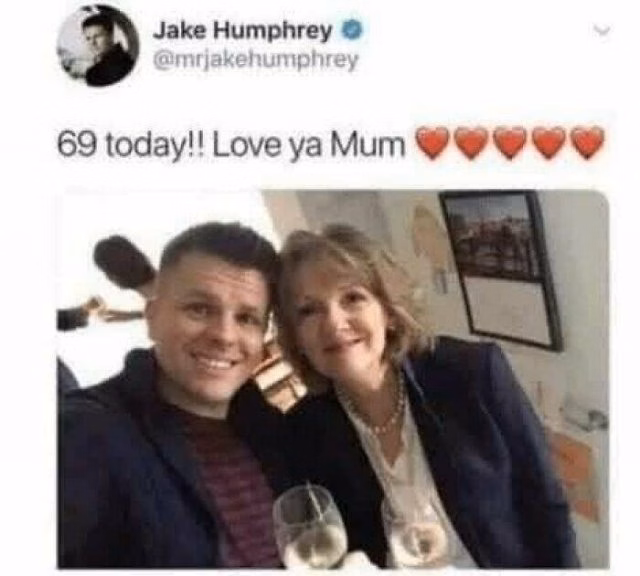Select the "69 today!!" tweet text
640x576 pixels.
(132, 145)
